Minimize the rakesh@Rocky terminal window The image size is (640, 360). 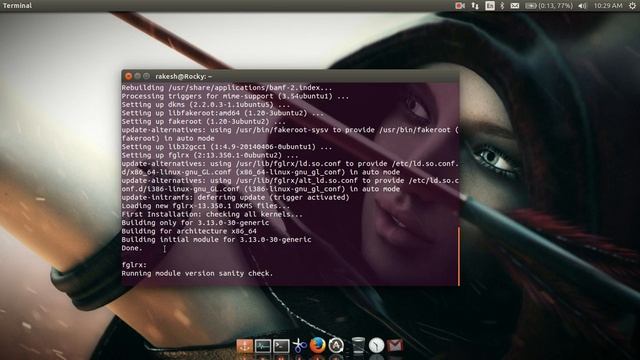[138, 76]
